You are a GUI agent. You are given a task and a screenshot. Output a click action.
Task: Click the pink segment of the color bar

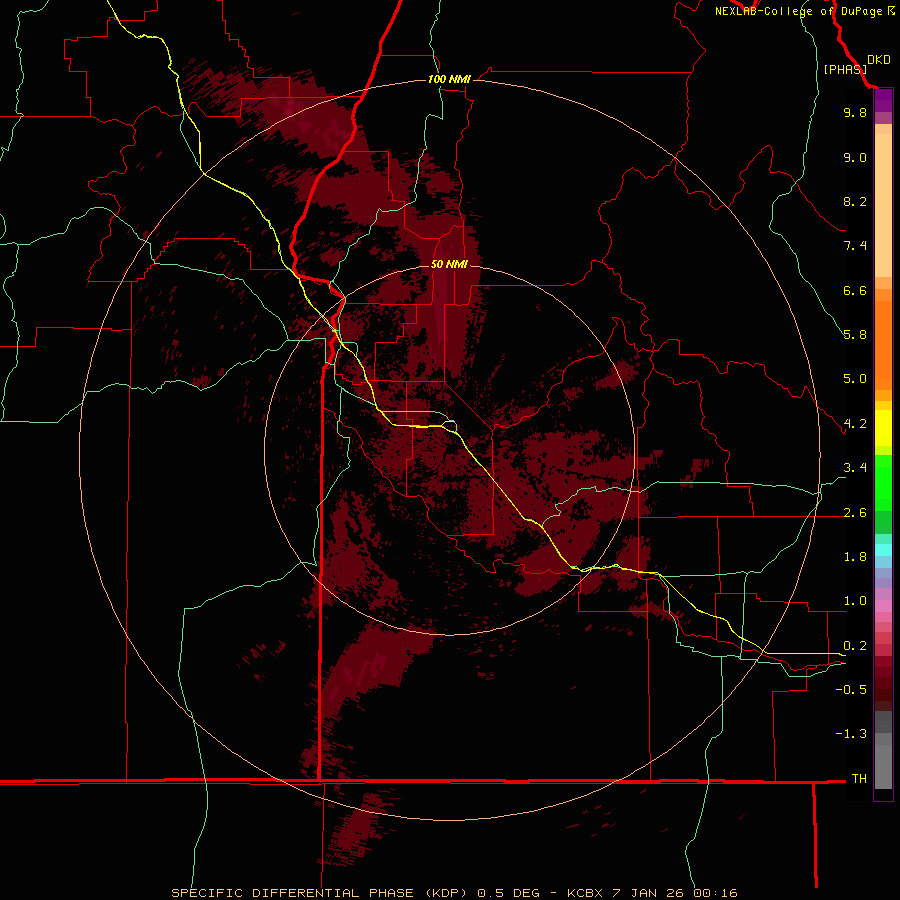point(883,606)
